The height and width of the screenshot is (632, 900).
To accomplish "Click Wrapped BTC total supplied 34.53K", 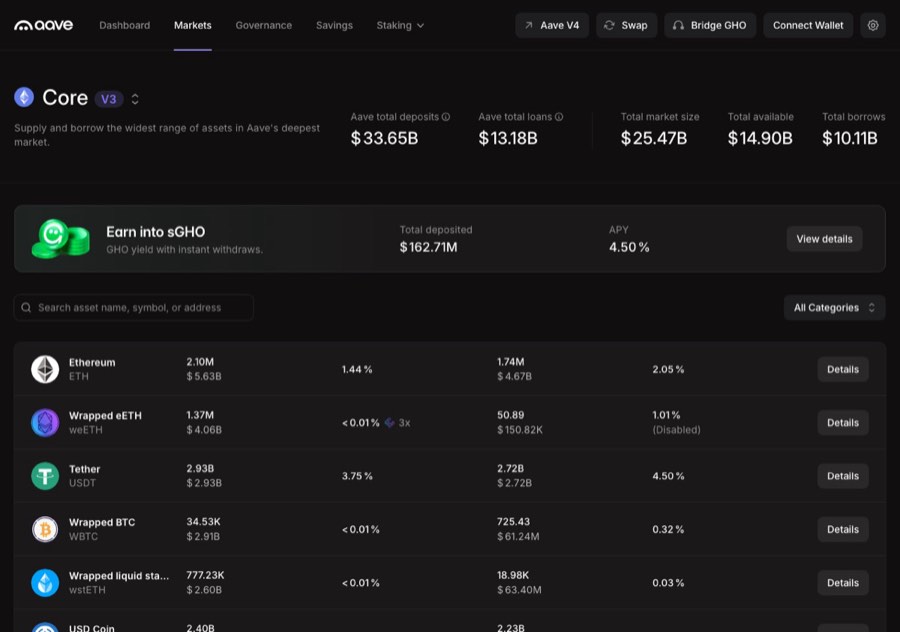I will [203, 522].
